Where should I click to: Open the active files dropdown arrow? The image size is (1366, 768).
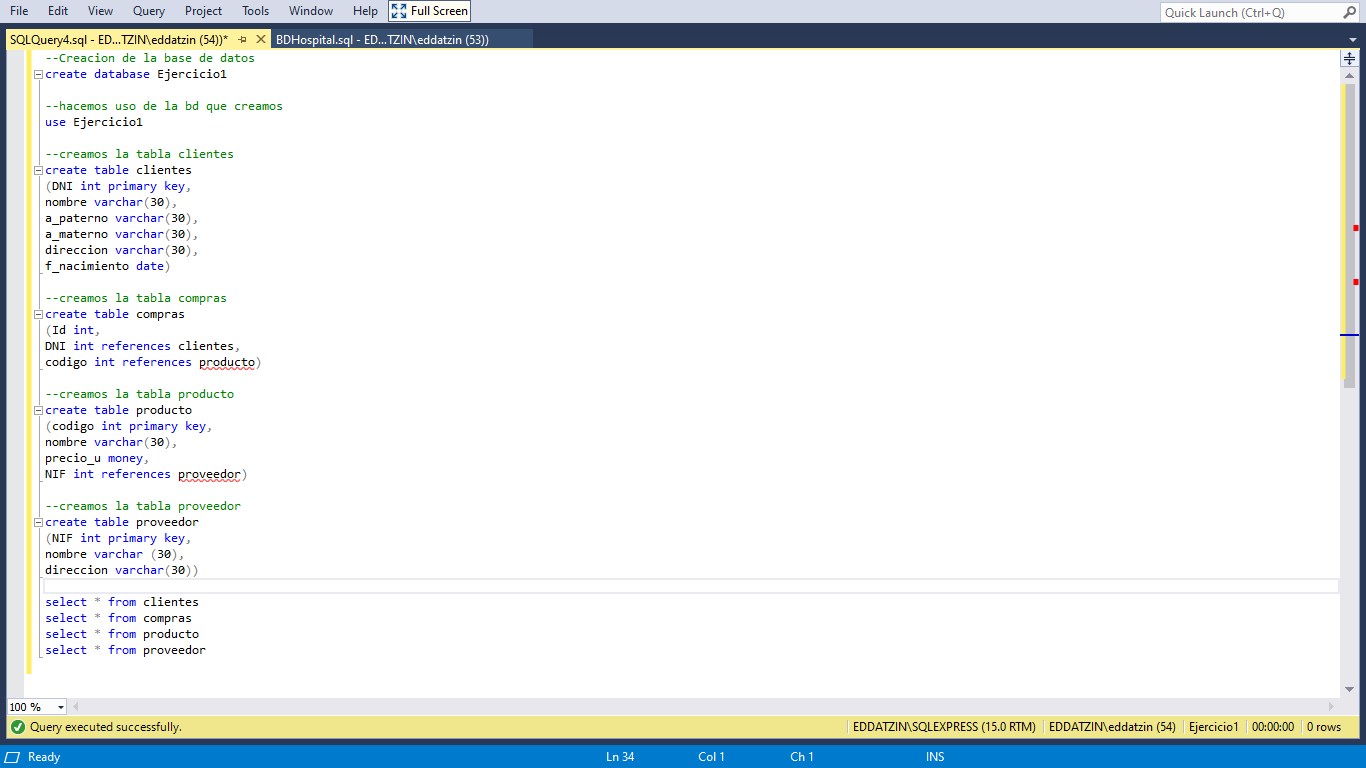1352,40
